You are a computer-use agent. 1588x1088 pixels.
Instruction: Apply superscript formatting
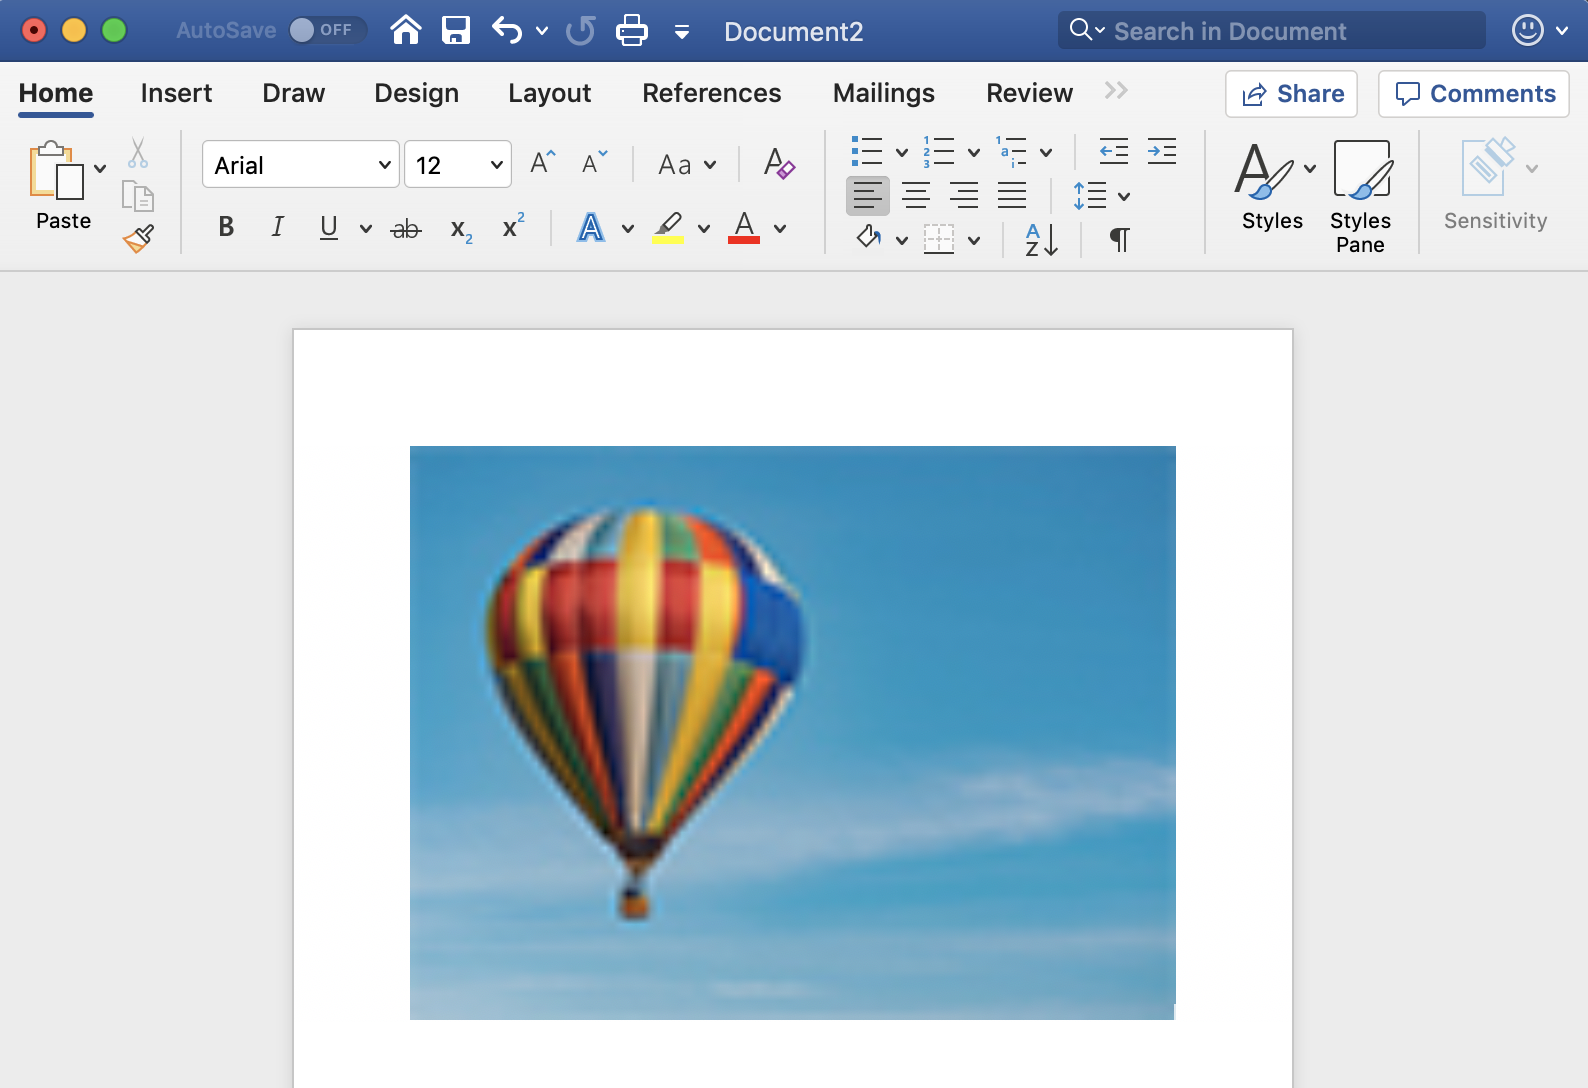tap(513, 227)
